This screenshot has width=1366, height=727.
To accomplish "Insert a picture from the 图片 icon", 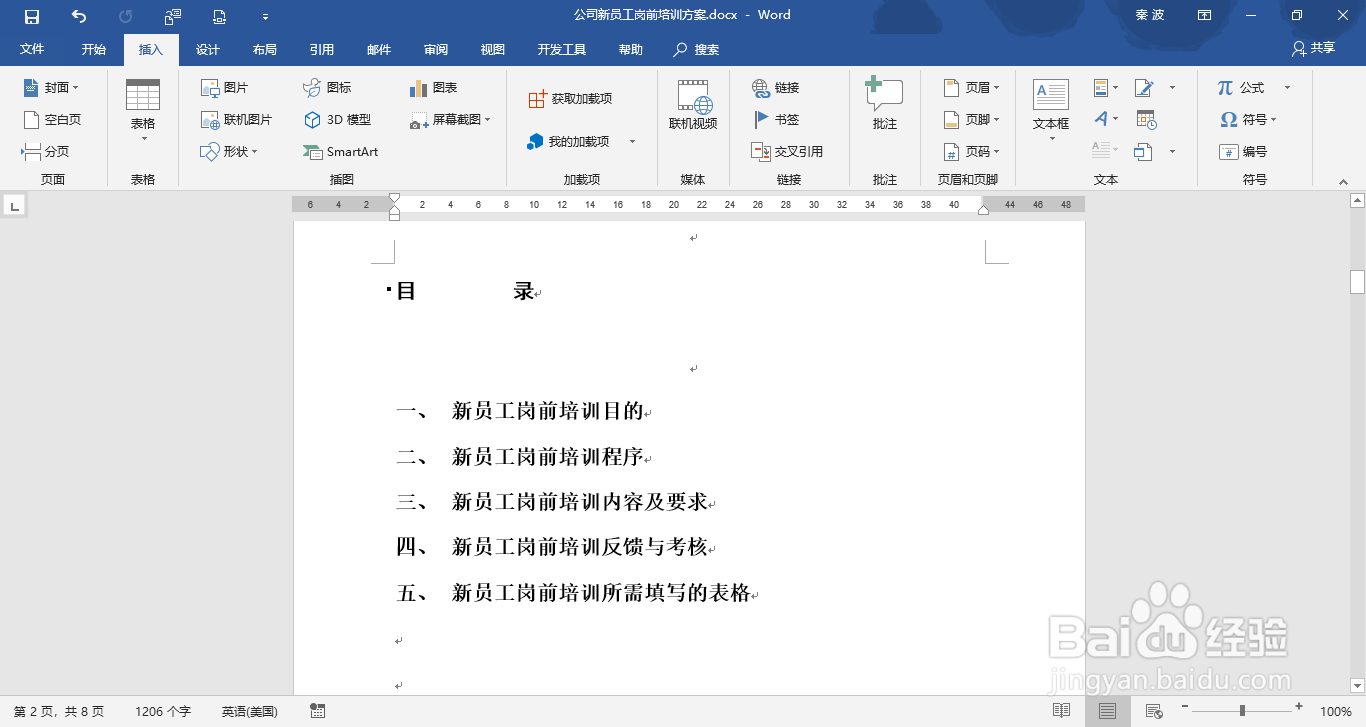I will tap(224, 88).
